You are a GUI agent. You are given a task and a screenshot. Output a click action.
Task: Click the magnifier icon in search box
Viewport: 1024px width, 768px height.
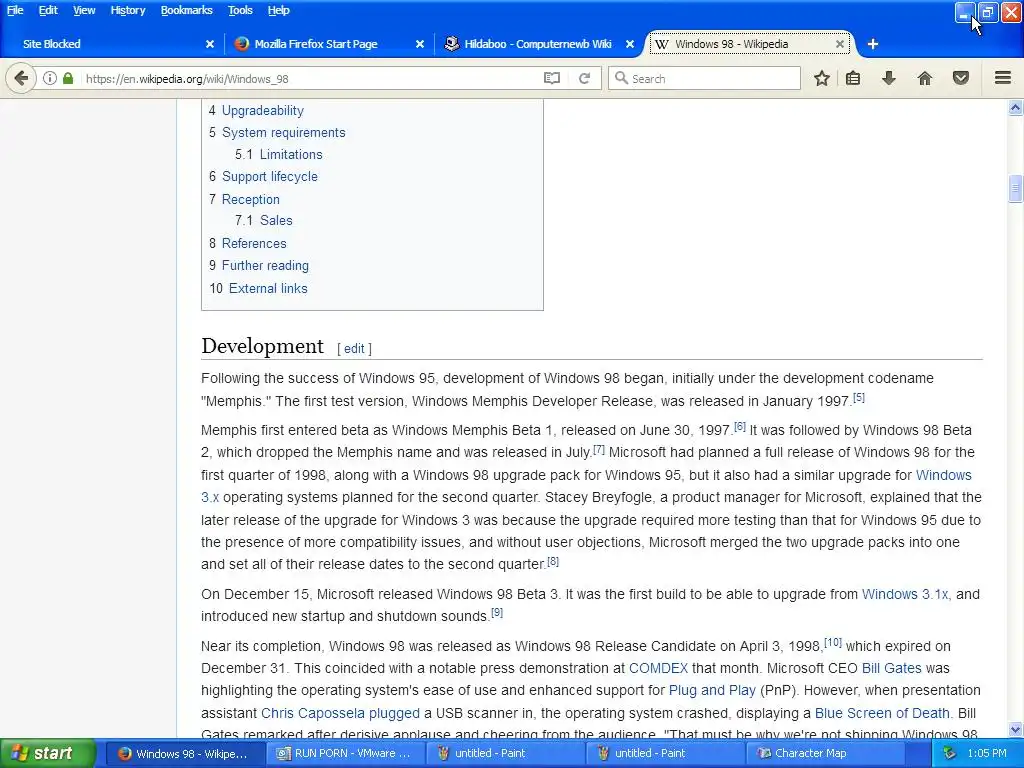(621, 78)
